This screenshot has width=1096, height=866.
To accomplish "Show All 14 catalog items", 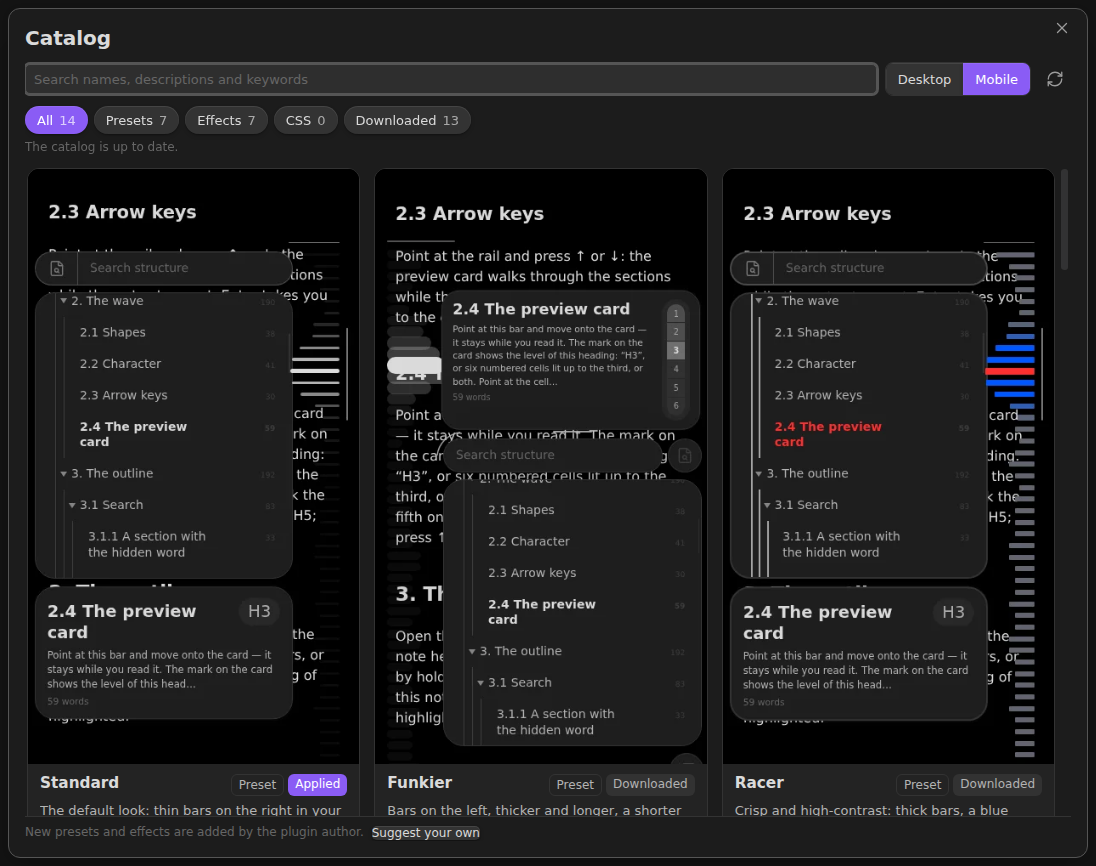I will [56, 120].
